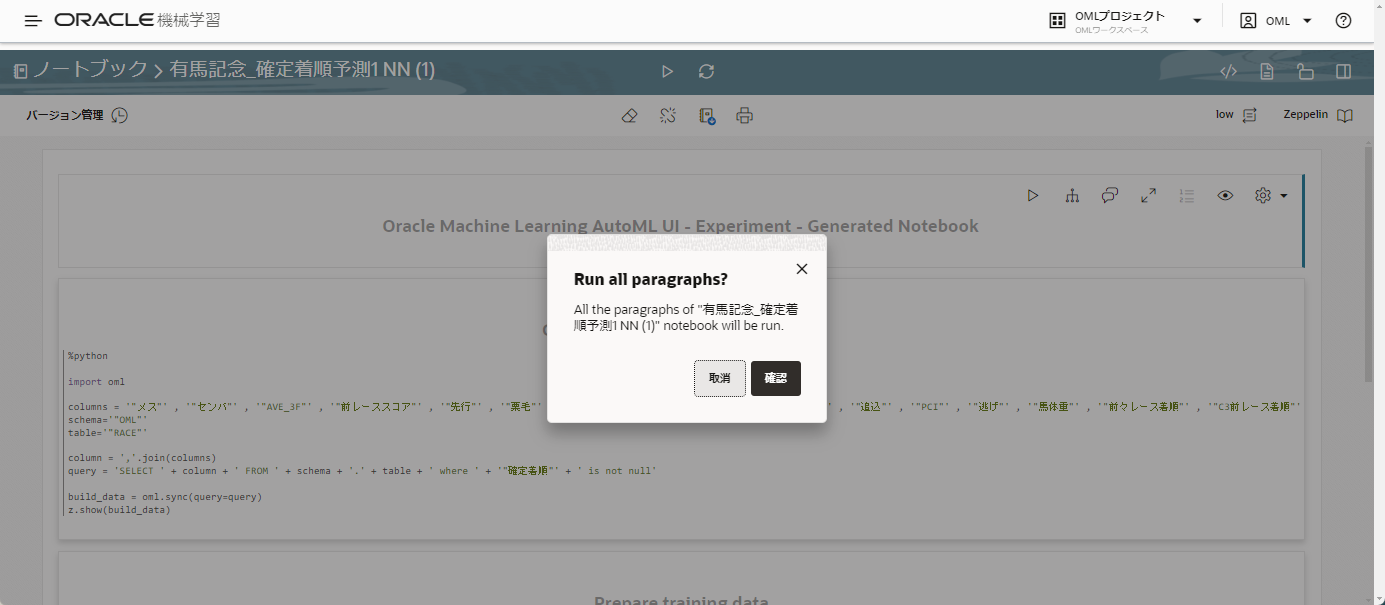1385x605 pixels.
Task: Click the 'import oml' code line
Action: point(96,381)
